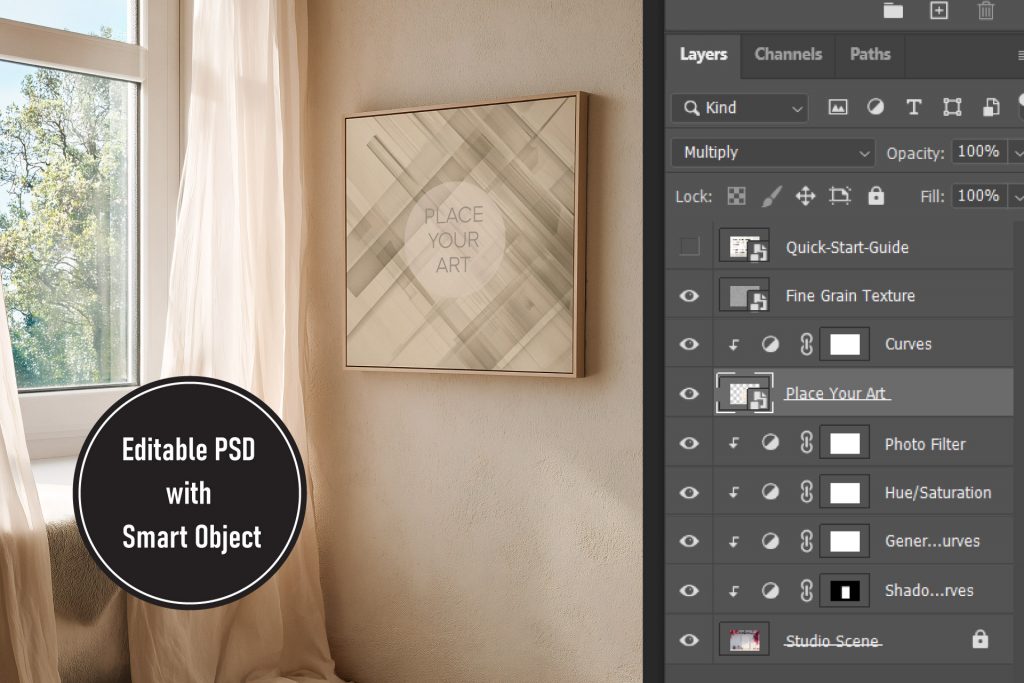This screenshot has width=1024, height=683.
Task: Create a new layer with plus icon
Action: point(939,10)
